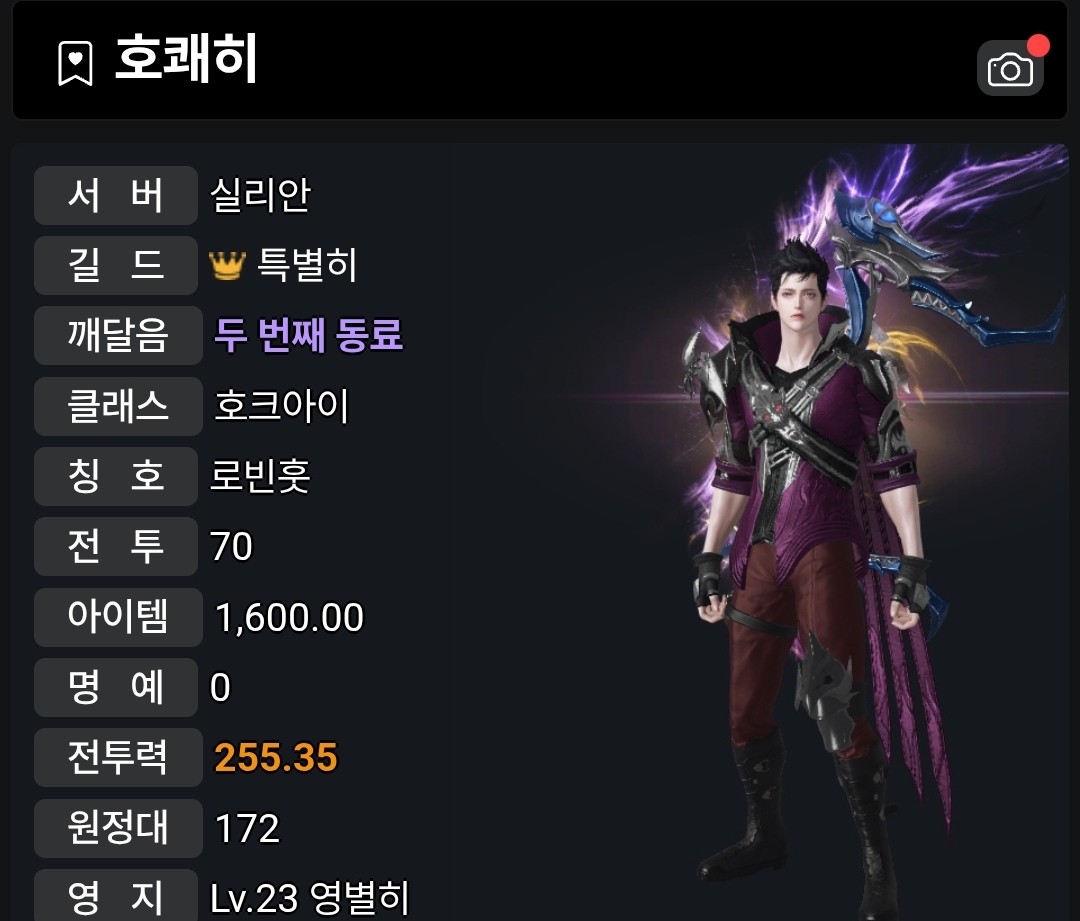The width and height of the screenshot is (1080, 921).
Task: Open the camera screenshot button
Action: point(1010,68)
